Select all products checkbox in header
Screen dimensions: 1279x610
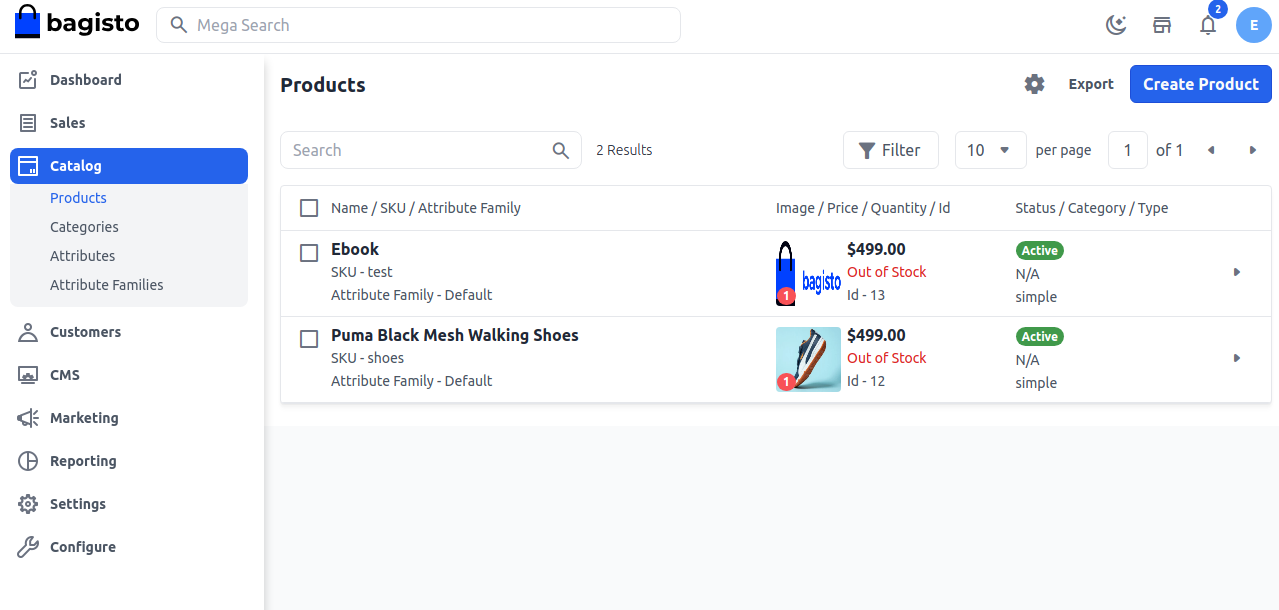point(310,208)
